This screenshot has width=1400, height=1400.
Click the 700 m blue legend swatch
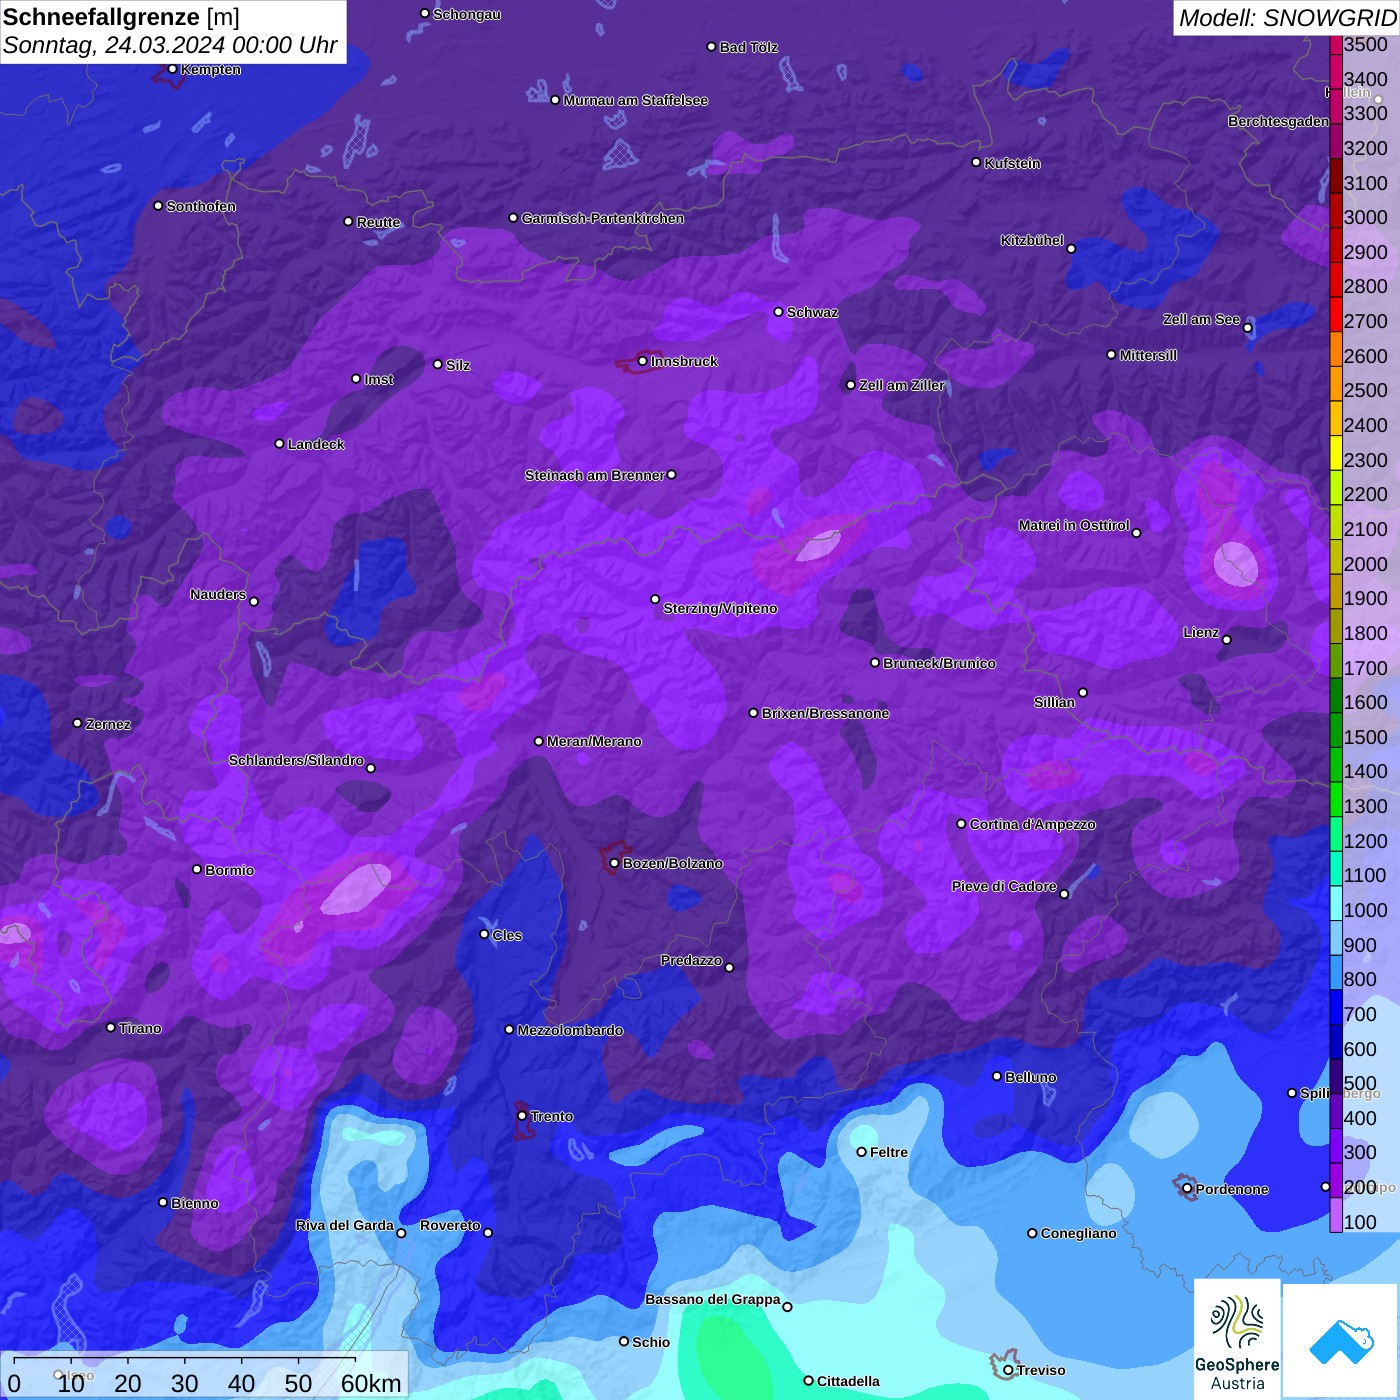pyautogui.click(x=1336, y=1007)
